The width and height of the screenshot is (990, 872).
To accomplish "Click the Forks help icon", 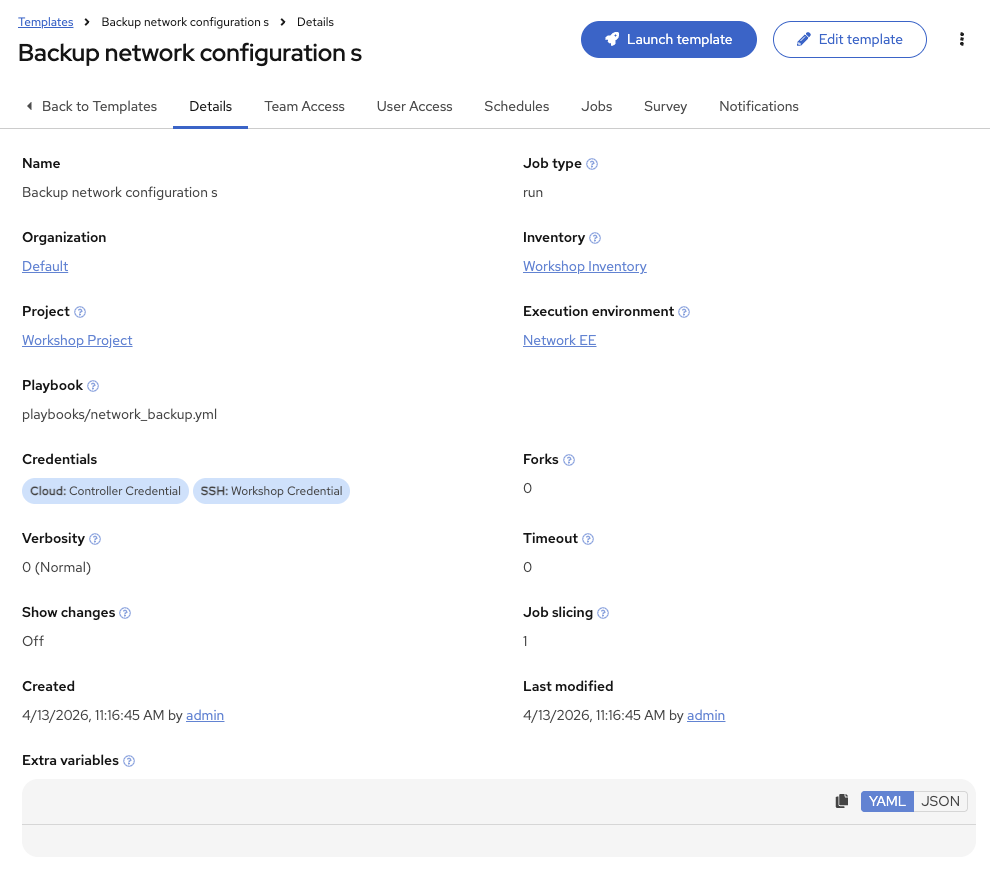I will 569,460.
